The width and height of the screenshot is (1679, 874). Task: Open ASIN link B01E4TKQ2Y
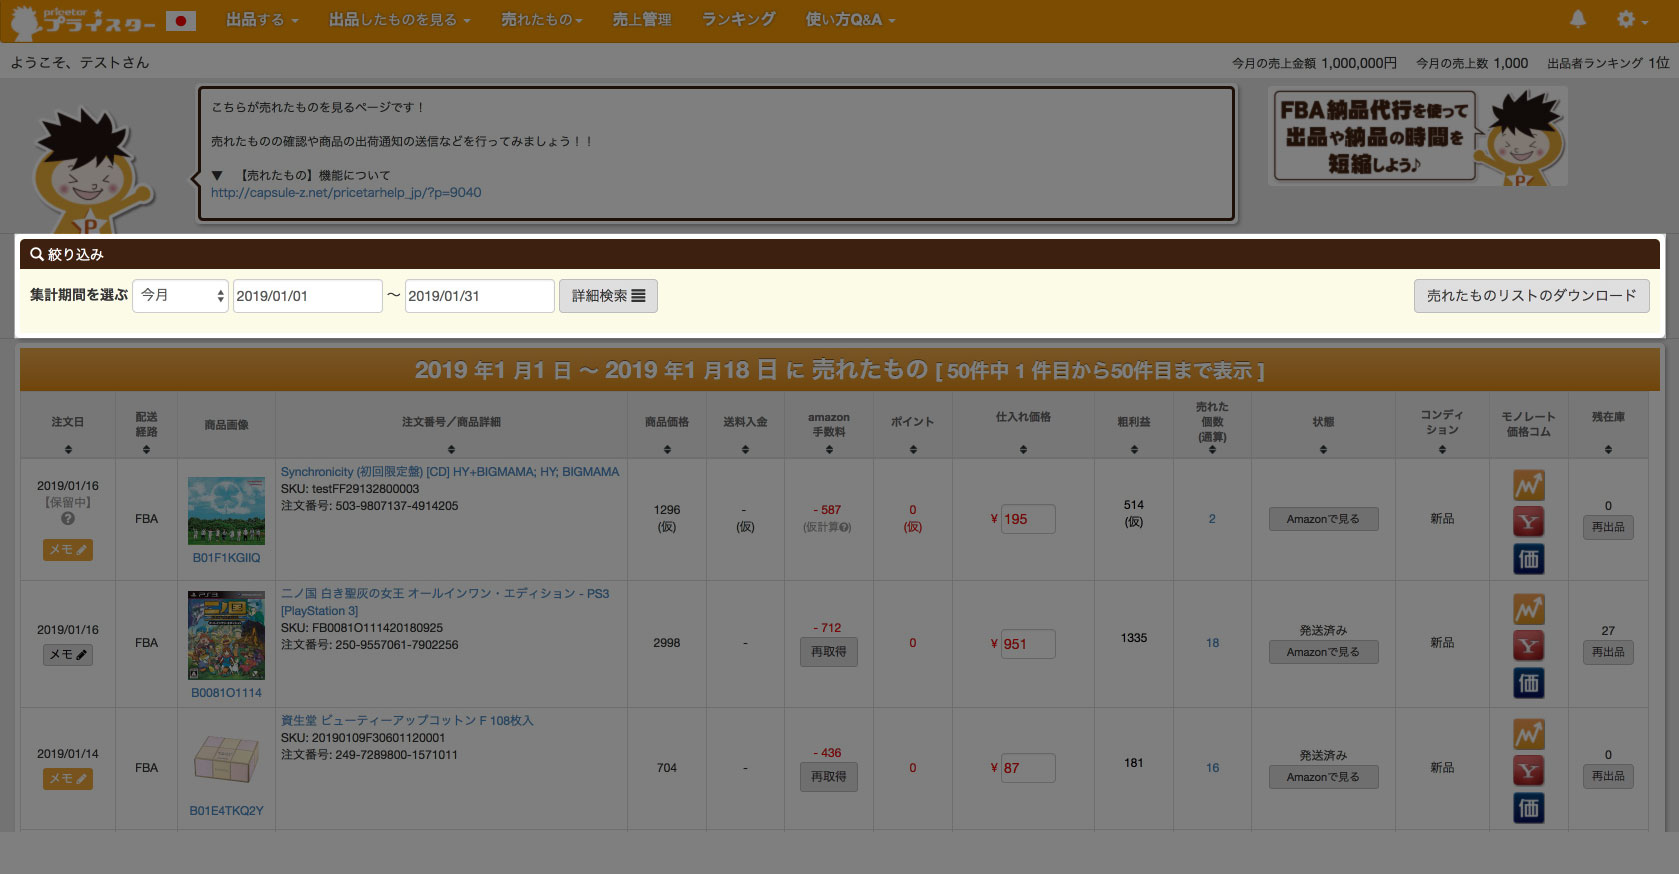pos(227,811)
